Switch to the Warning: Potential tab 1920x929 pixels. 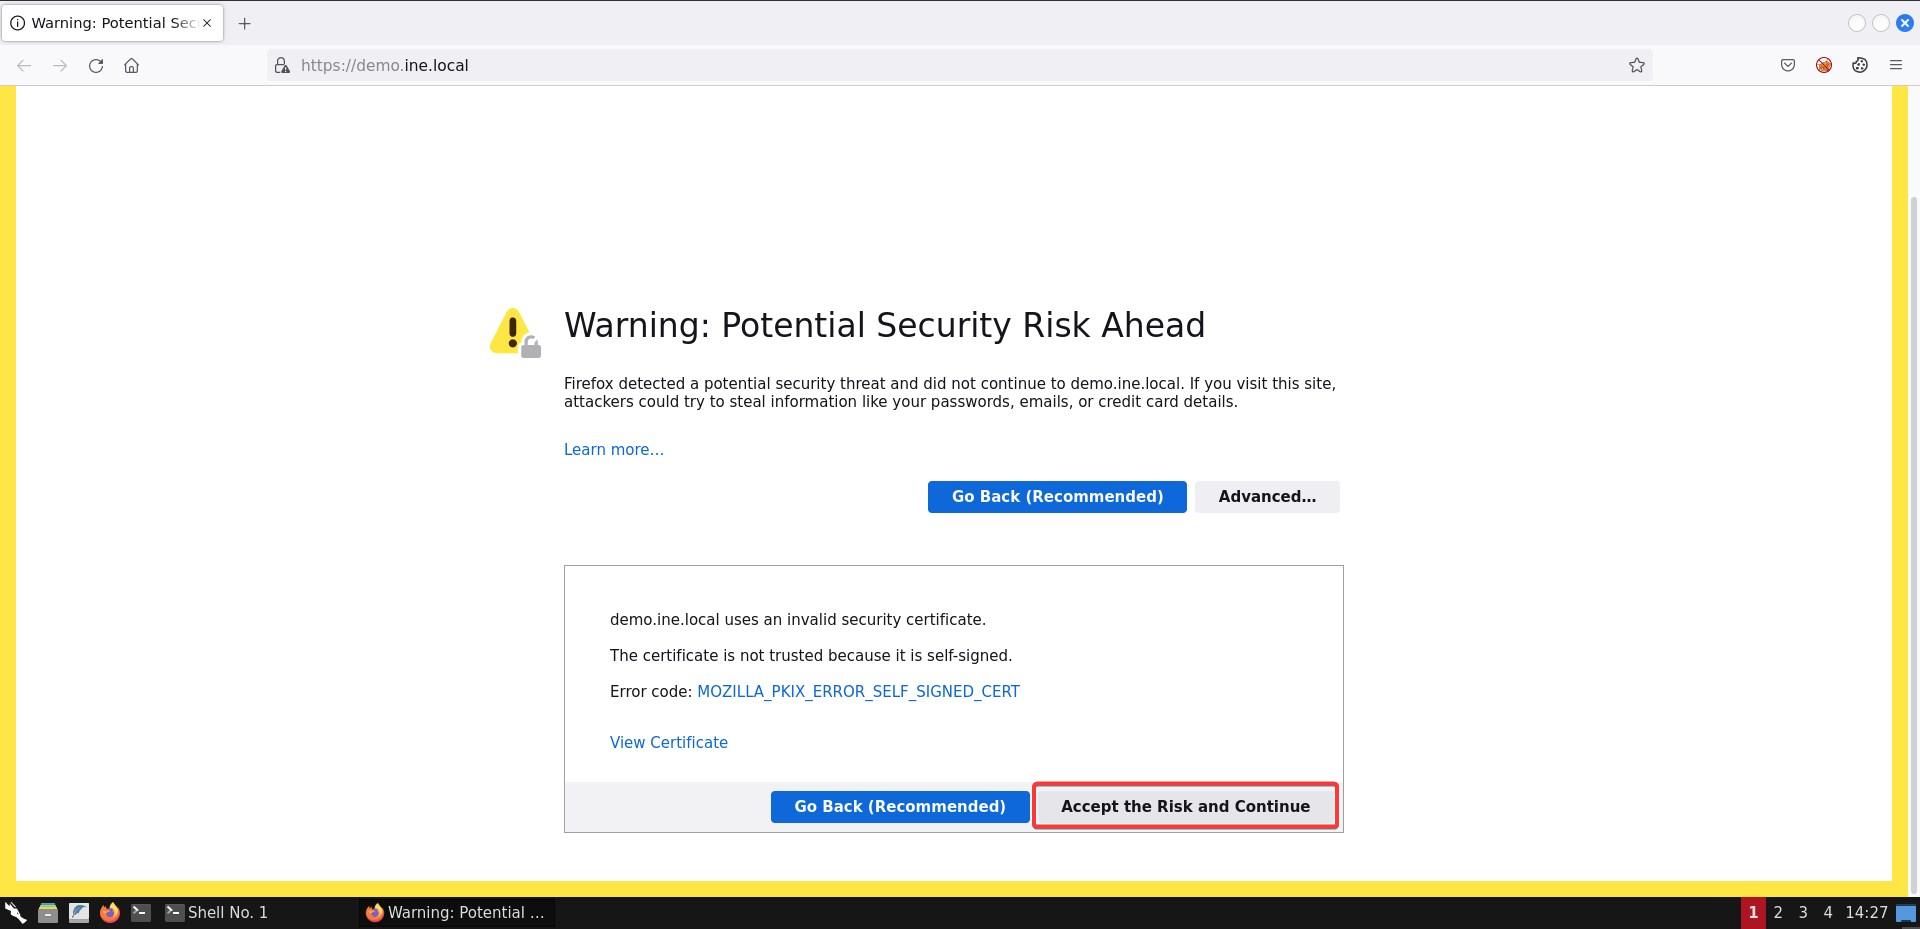(x=110, y=22)
